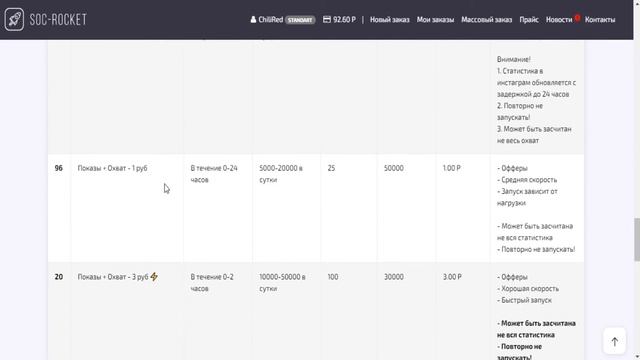This screenshot has width=640, height=360.
Task: Click the wallet card icon near balance
Action: click(x=327, y=19)
